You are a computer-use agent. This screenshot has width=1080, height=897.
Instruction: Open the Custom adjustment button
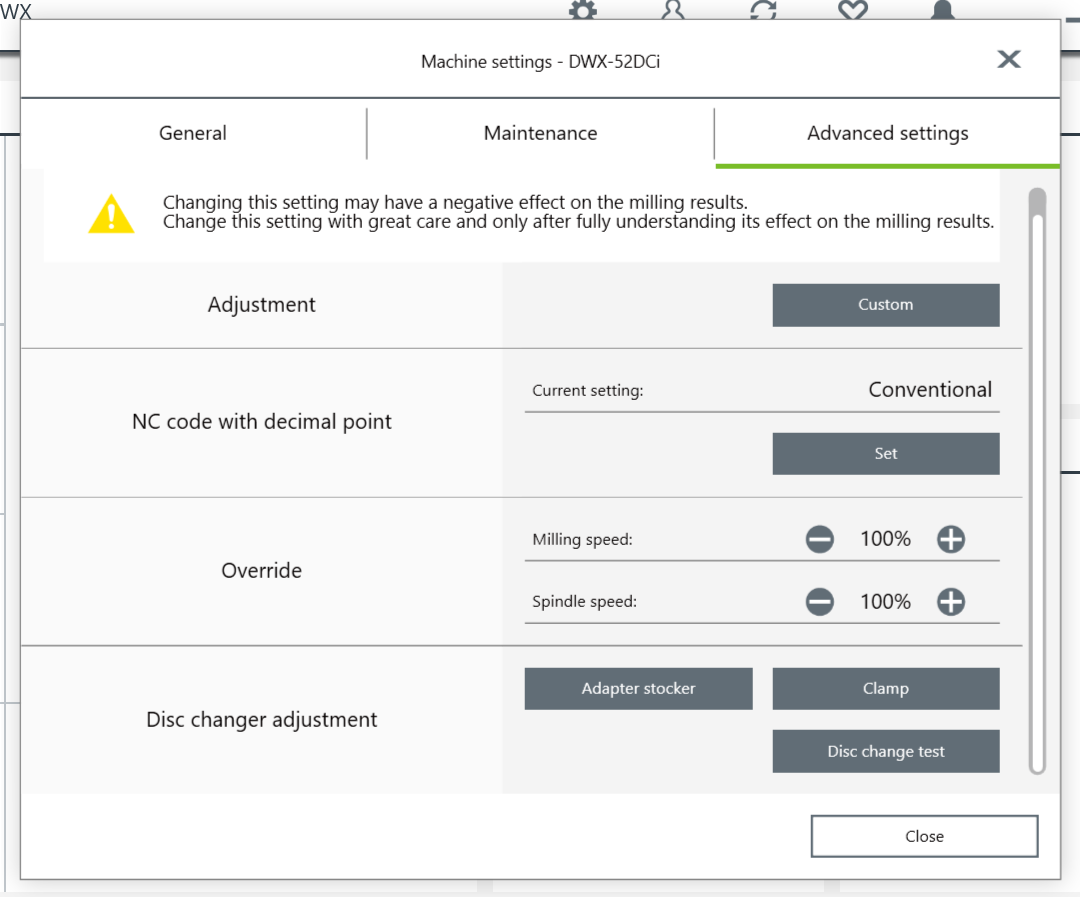pos(886,305)
